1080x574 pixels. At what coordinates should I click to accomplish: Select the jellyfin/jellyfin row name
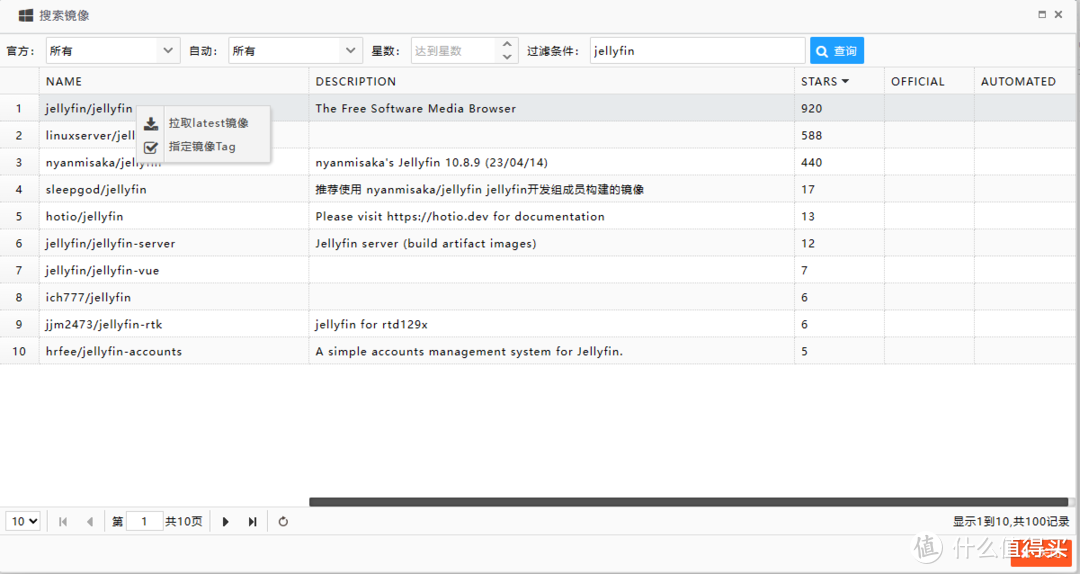[x=89, y=108]
